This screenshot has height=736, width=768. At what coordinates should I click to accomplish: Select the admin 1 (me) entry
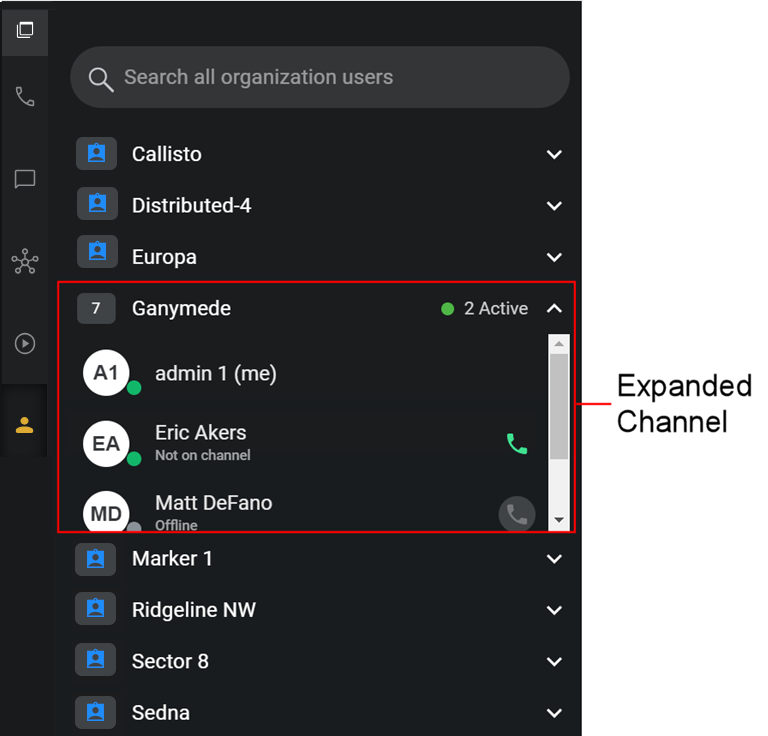click(x=216, y=374)
